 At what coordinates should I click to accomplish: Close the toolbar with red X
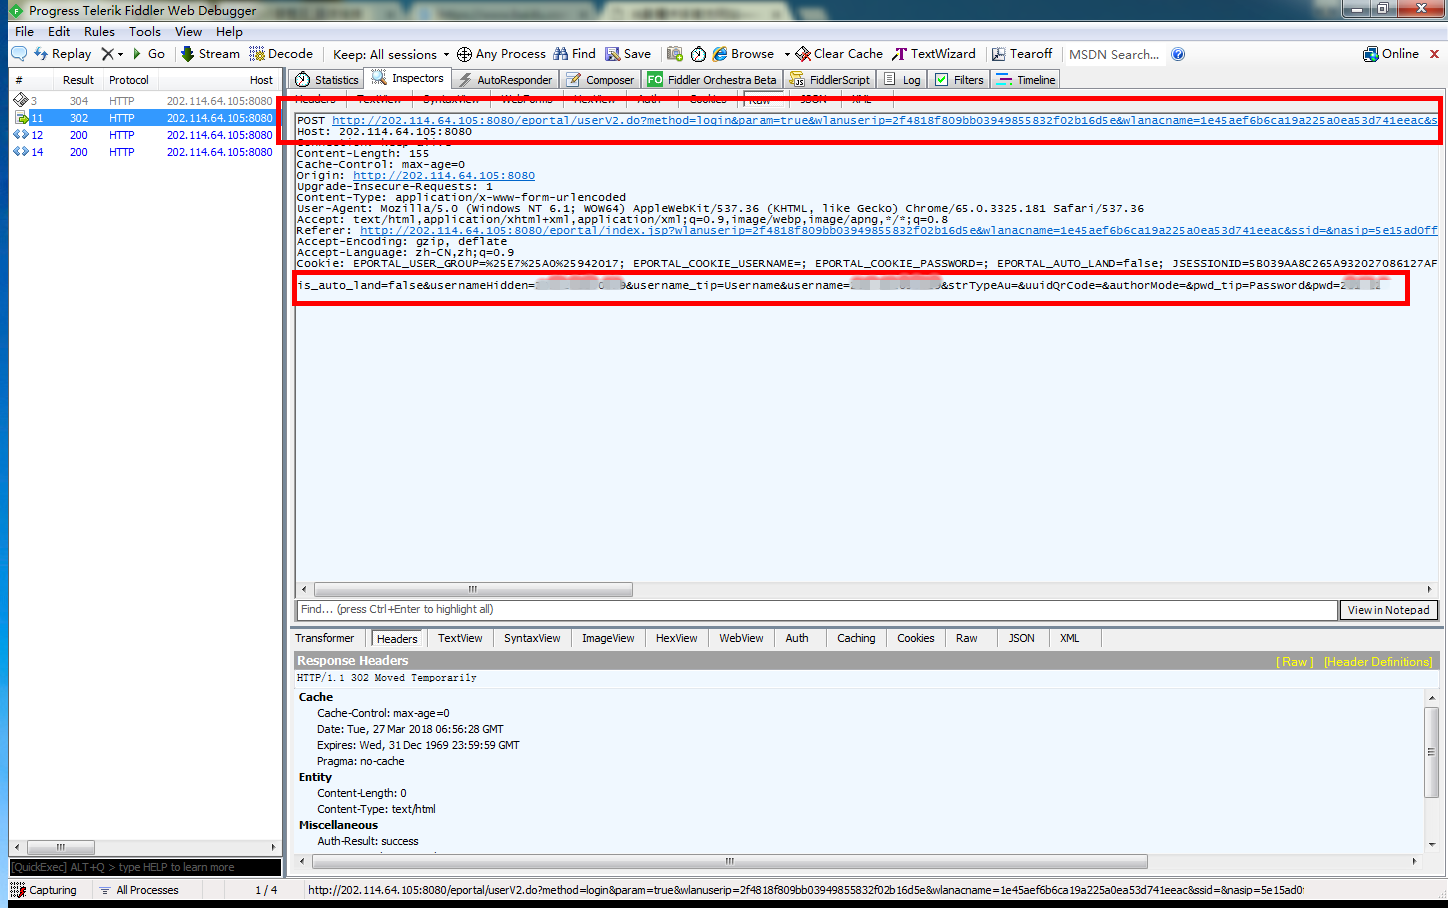1434,54
